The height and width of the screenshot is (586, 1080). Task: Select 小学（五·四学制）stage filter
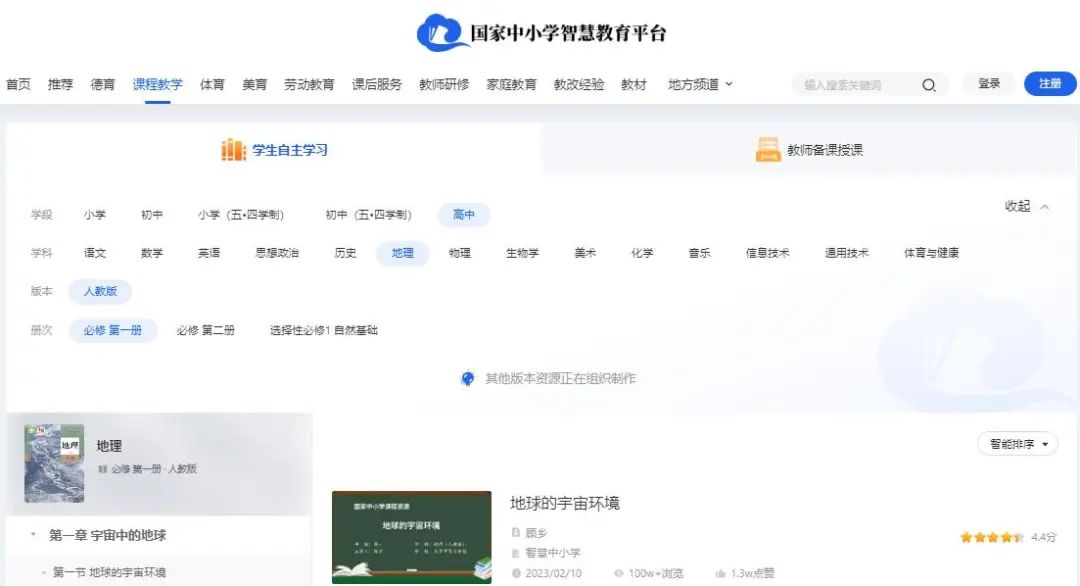click(241, 215)
